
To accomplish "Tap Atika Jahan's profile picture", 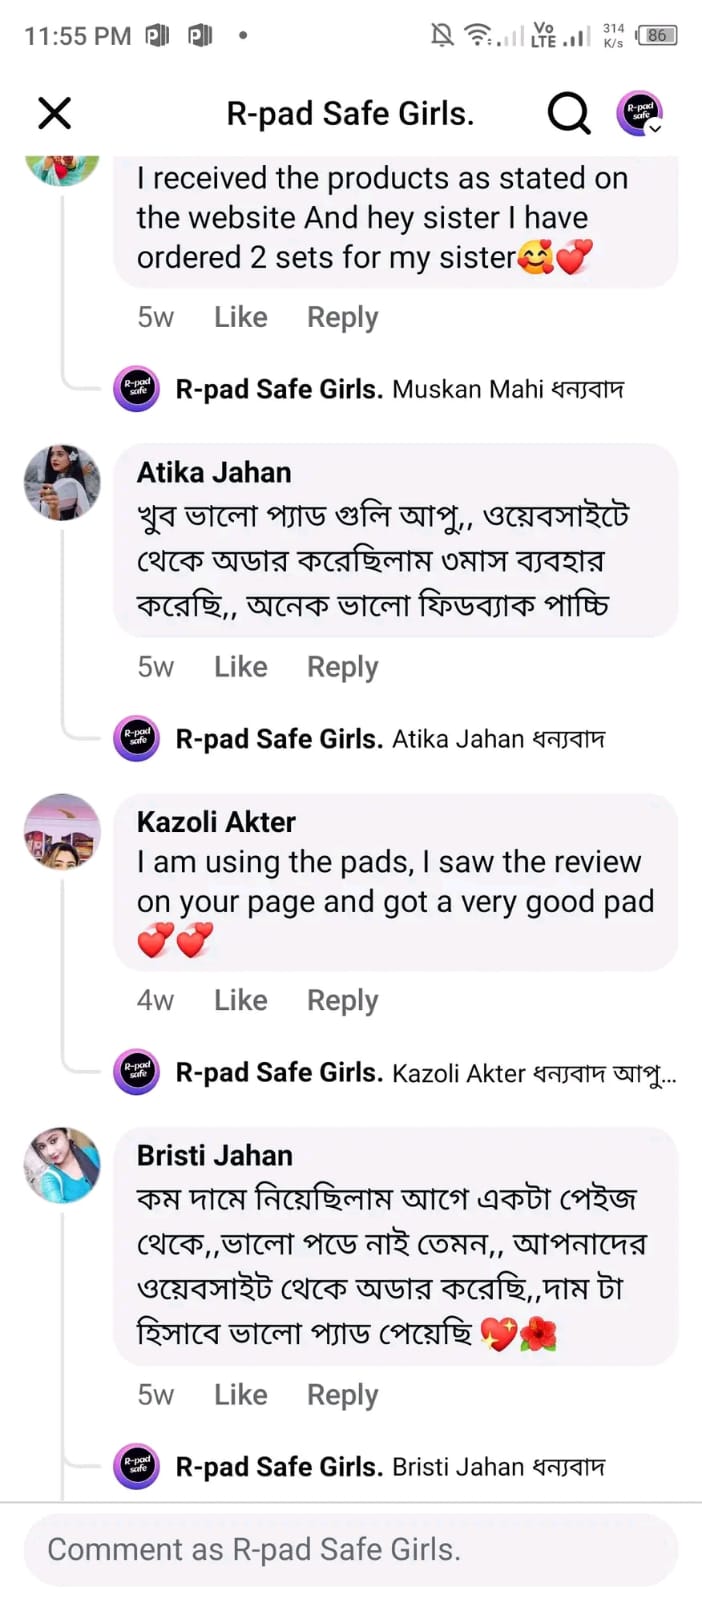I will pos(62,483).
